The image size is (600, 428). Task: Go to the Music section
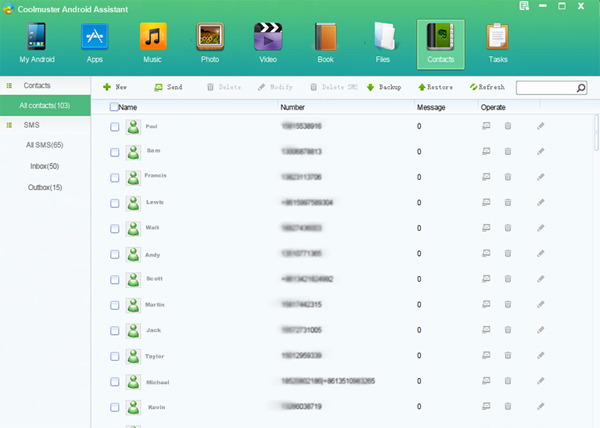coord(152,43)
